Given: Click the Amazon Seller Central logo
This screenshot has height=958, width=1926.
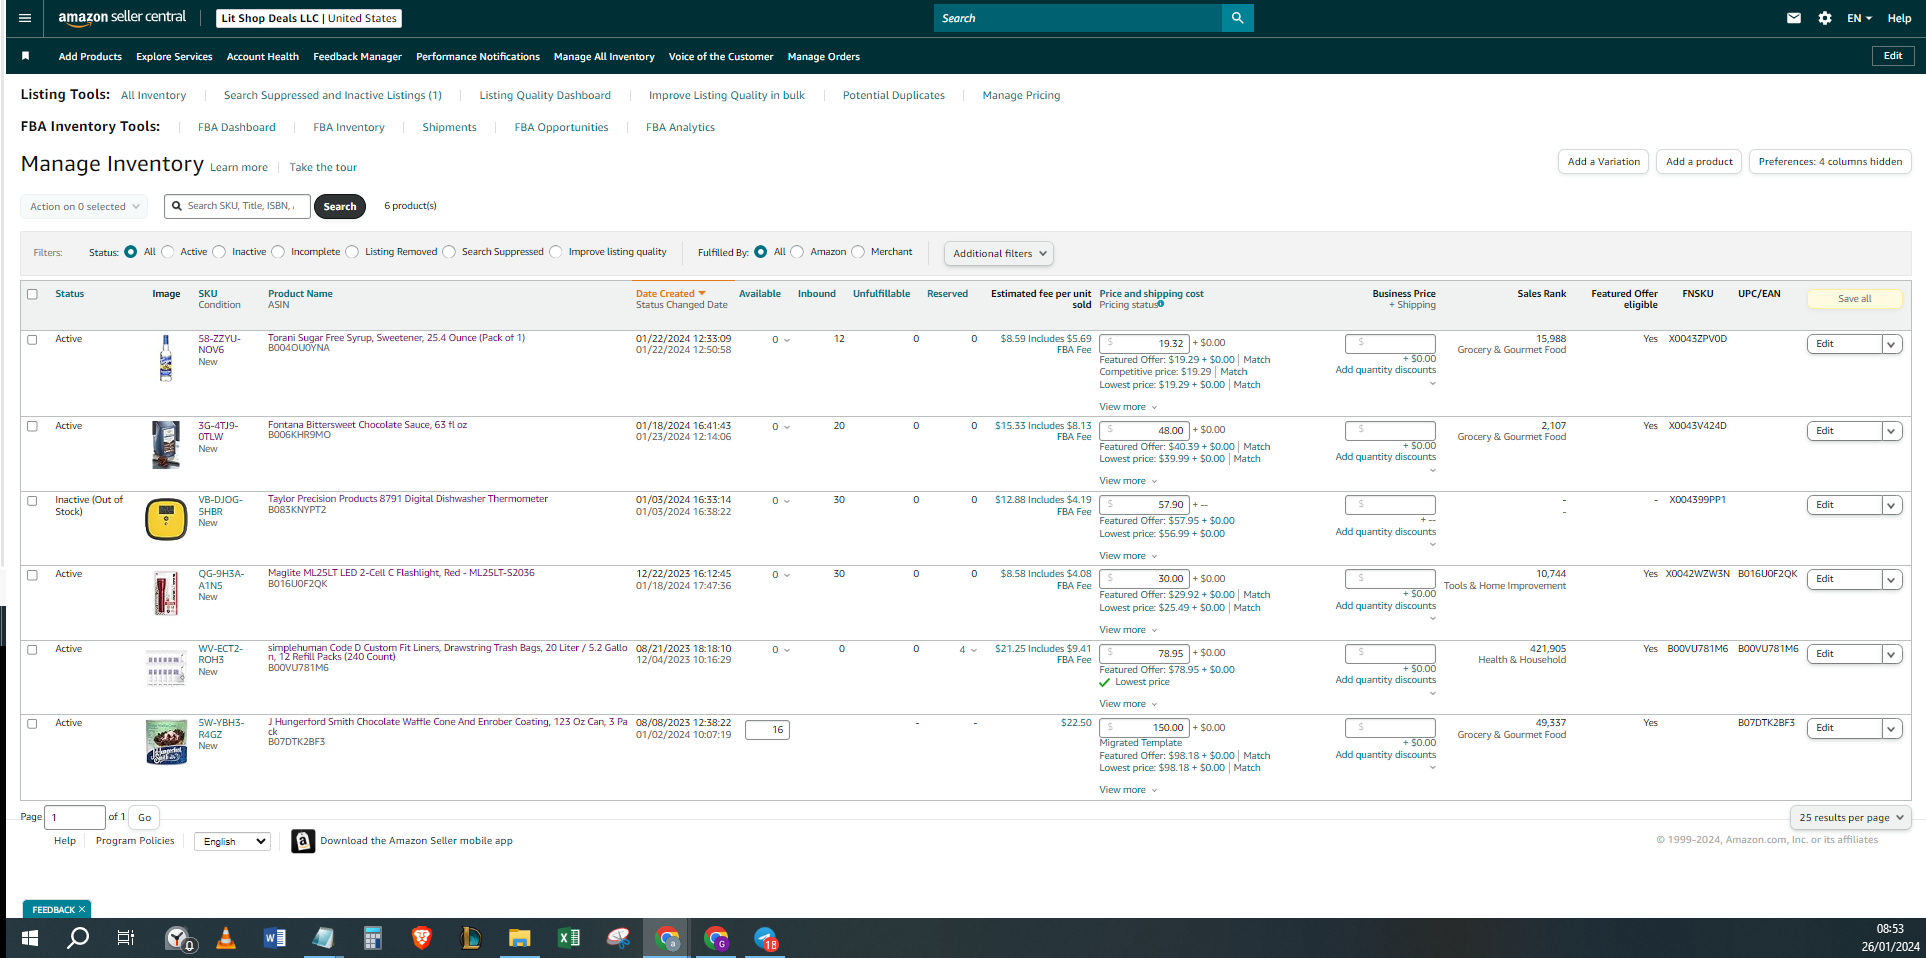Looking at the screenshot, I should coord(122,17).
